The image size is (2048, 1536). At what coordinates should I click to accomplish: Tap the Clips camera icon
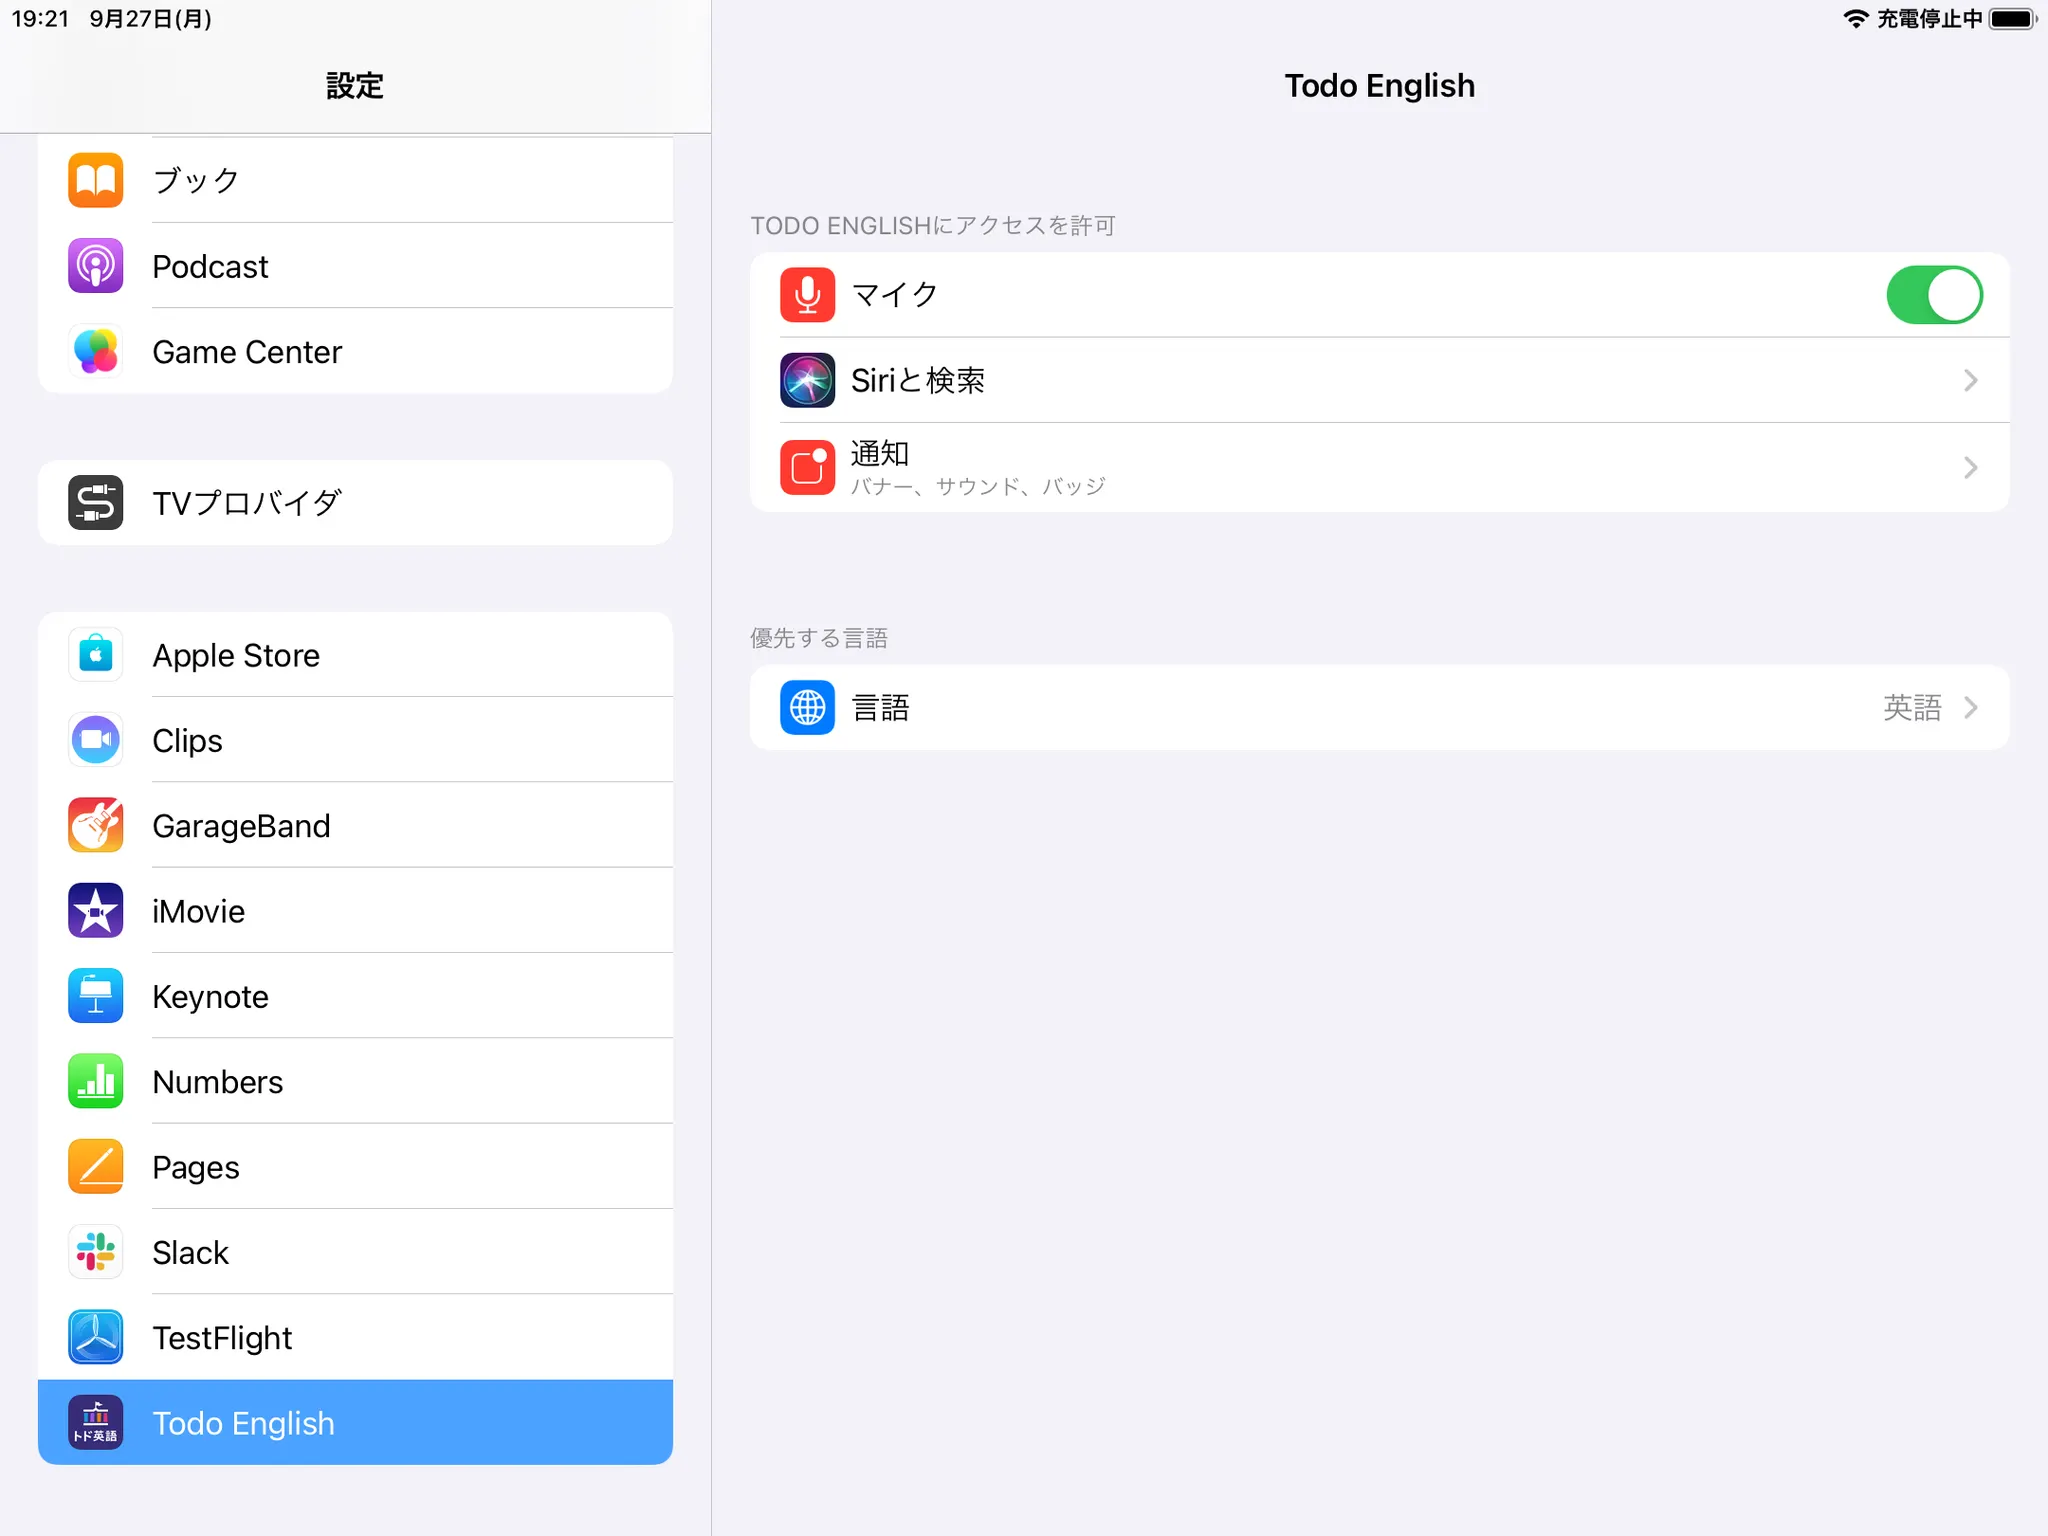(95, 740)
